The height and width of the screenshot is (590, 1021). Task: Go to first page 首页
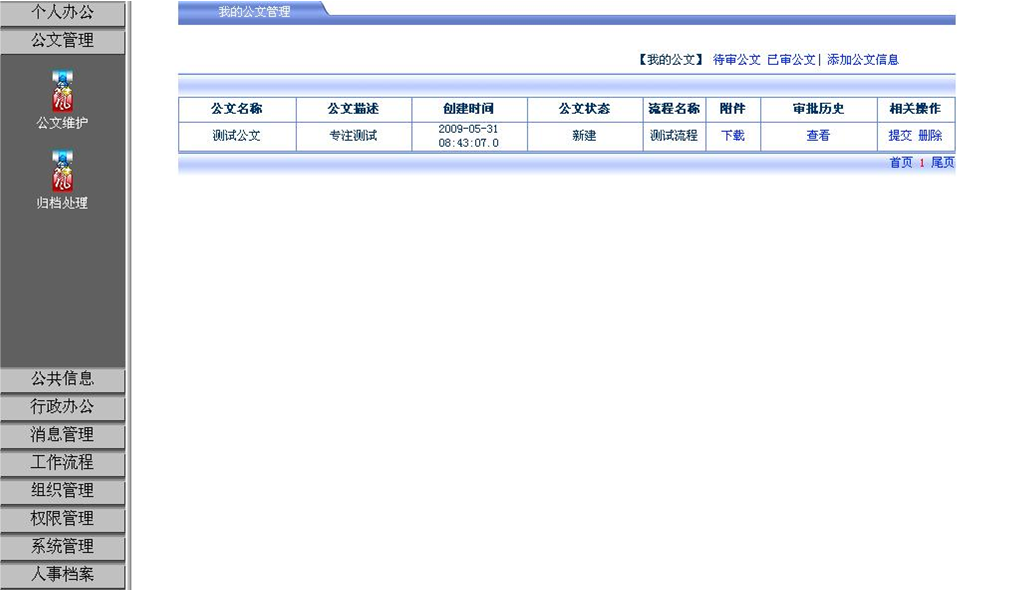point(901,163)
